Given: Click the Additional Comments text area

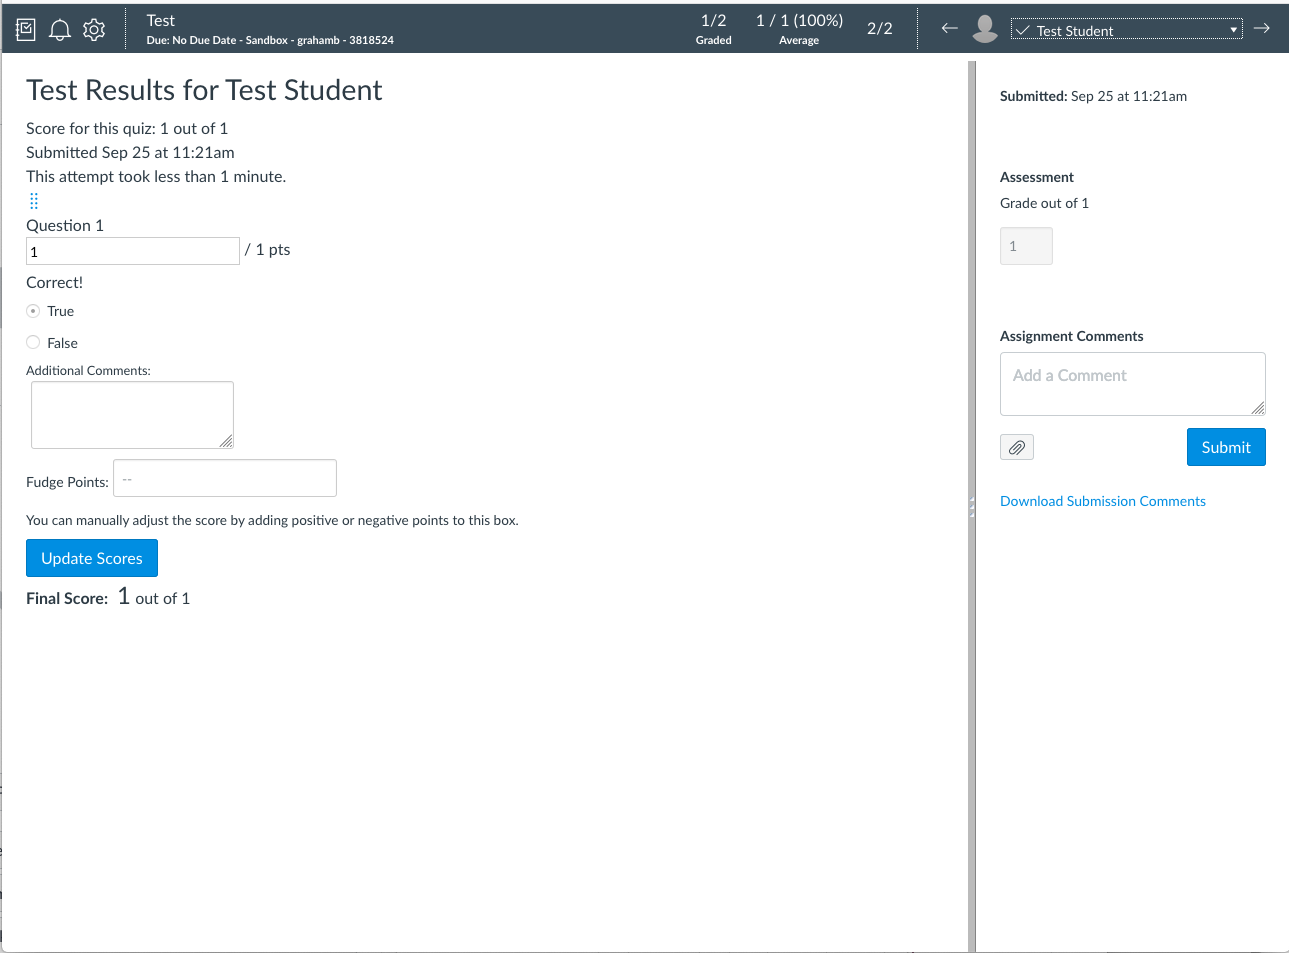Looking at the screenshot, I should pos(132,415).
